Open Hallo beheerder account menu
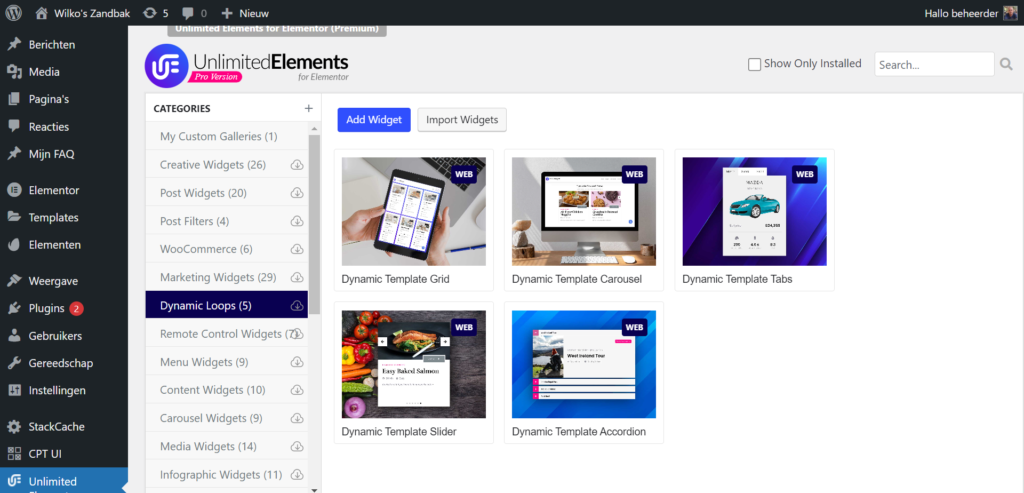 pyautogui.click(x=970, y=12)
